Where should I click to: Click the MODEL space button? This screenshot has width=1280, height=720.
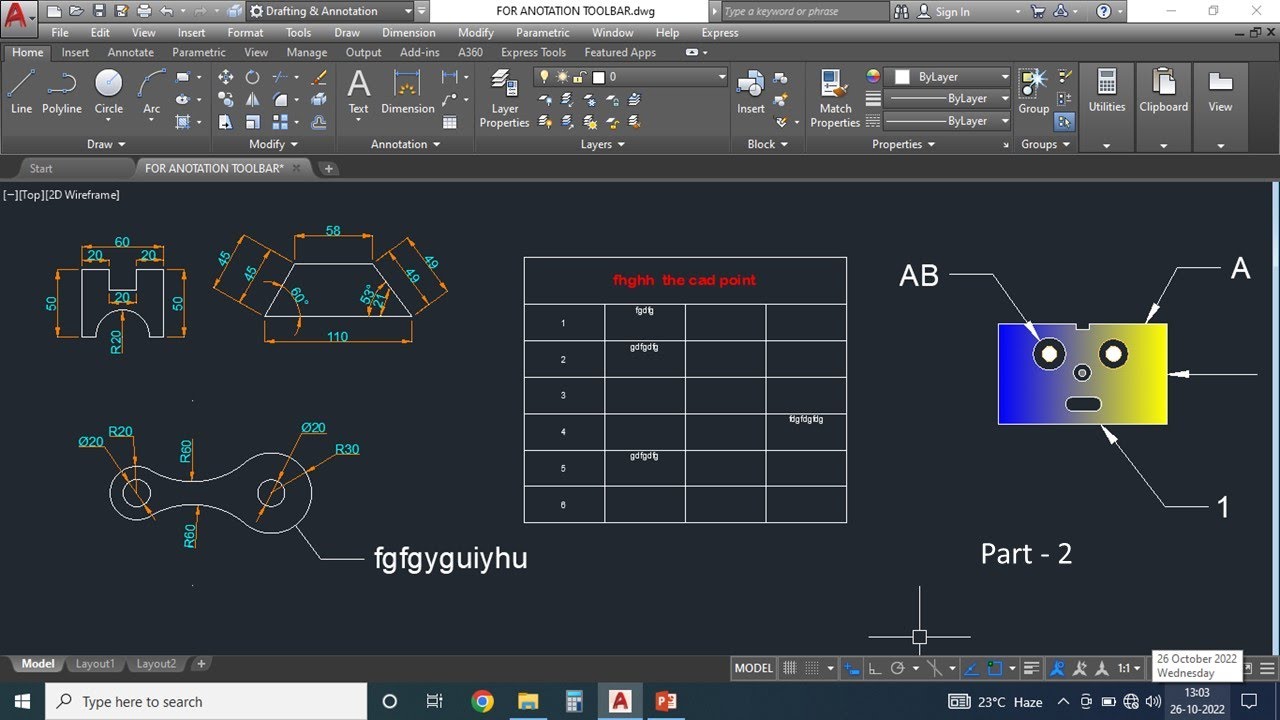754,668
